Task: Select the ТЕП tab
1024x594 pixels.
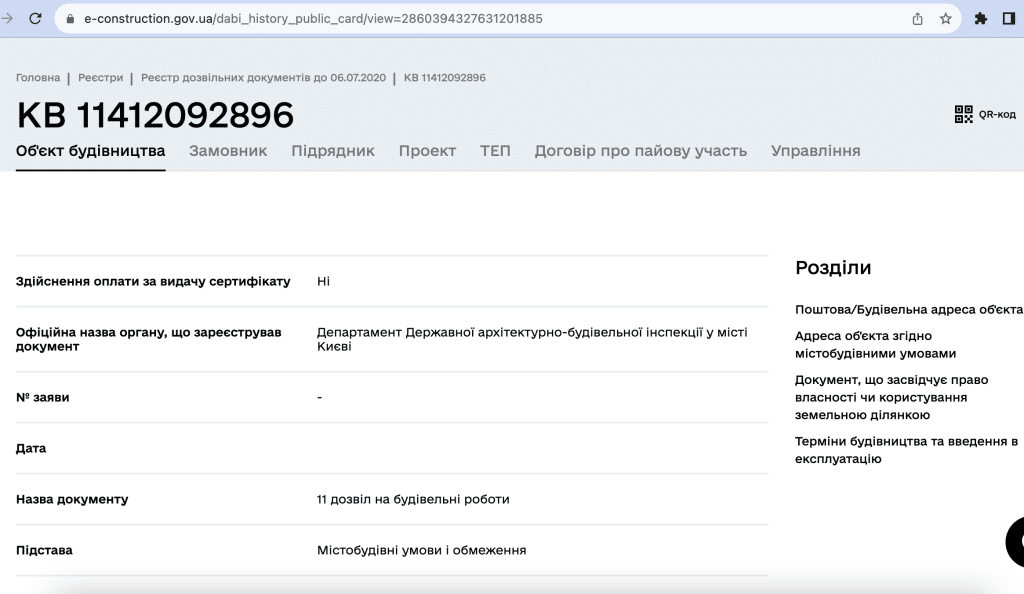Action: 495,151
